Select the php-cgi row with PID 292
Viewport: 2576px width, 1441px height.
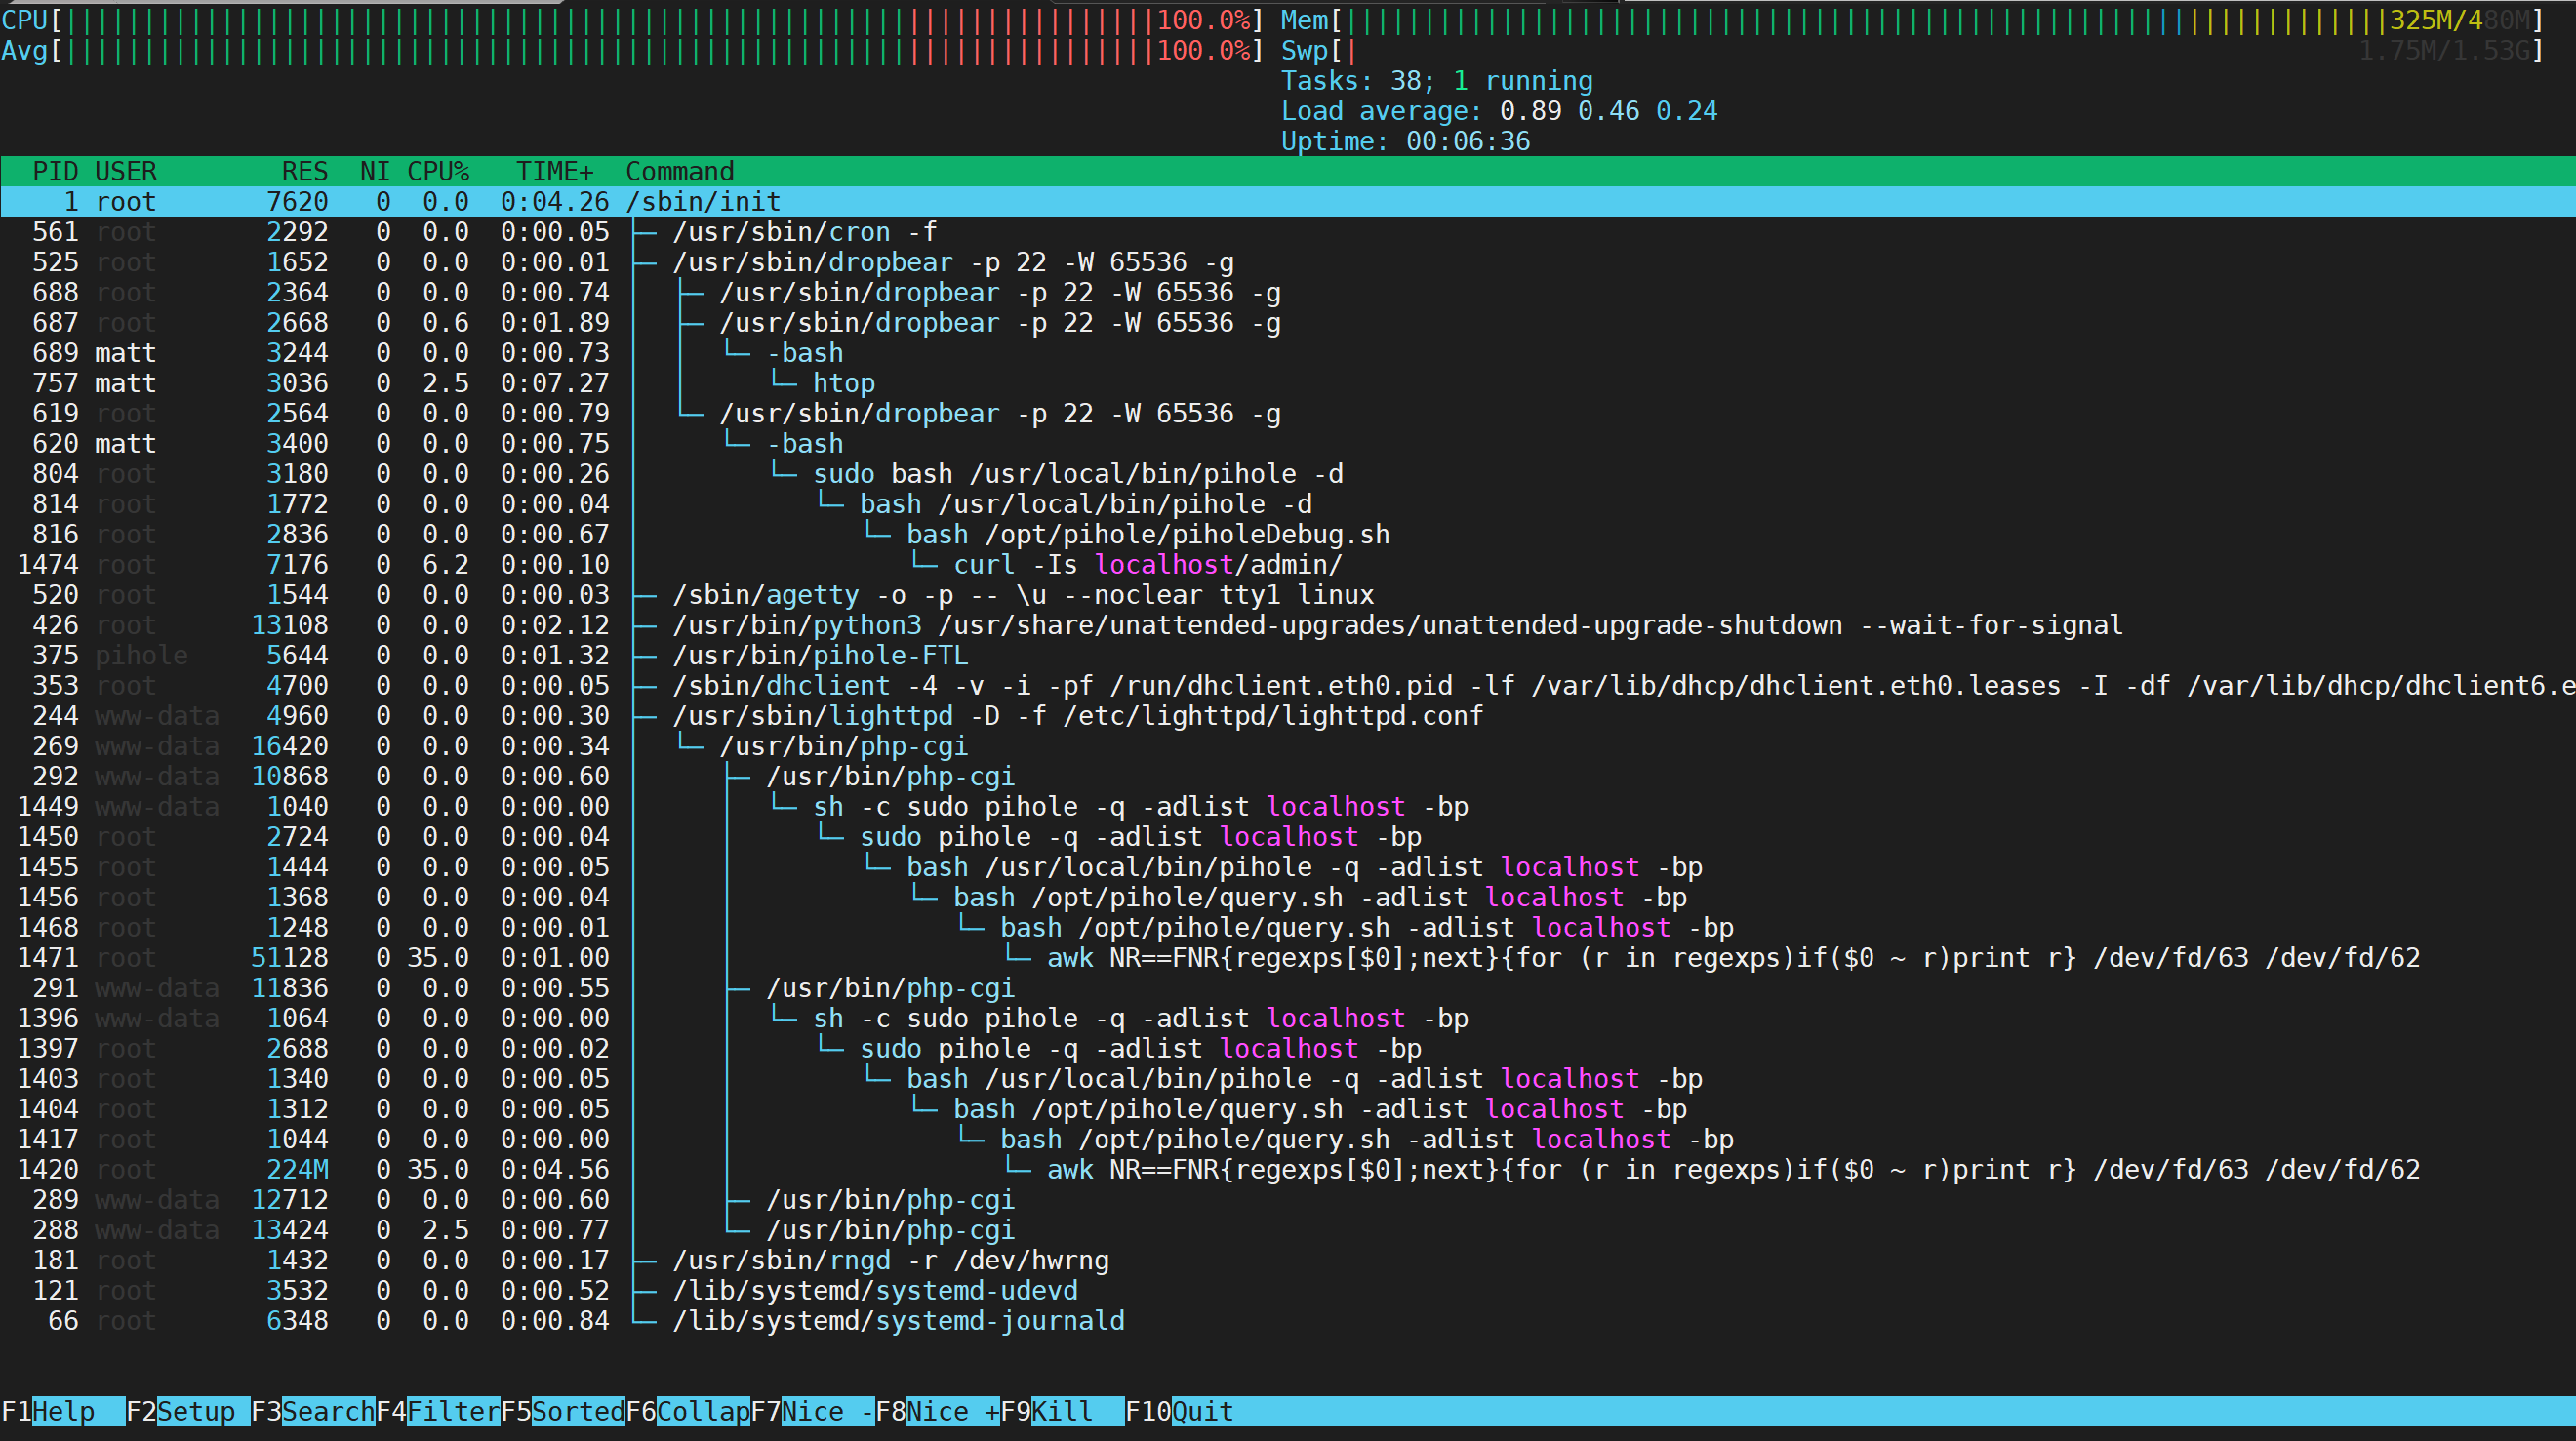1288,776
